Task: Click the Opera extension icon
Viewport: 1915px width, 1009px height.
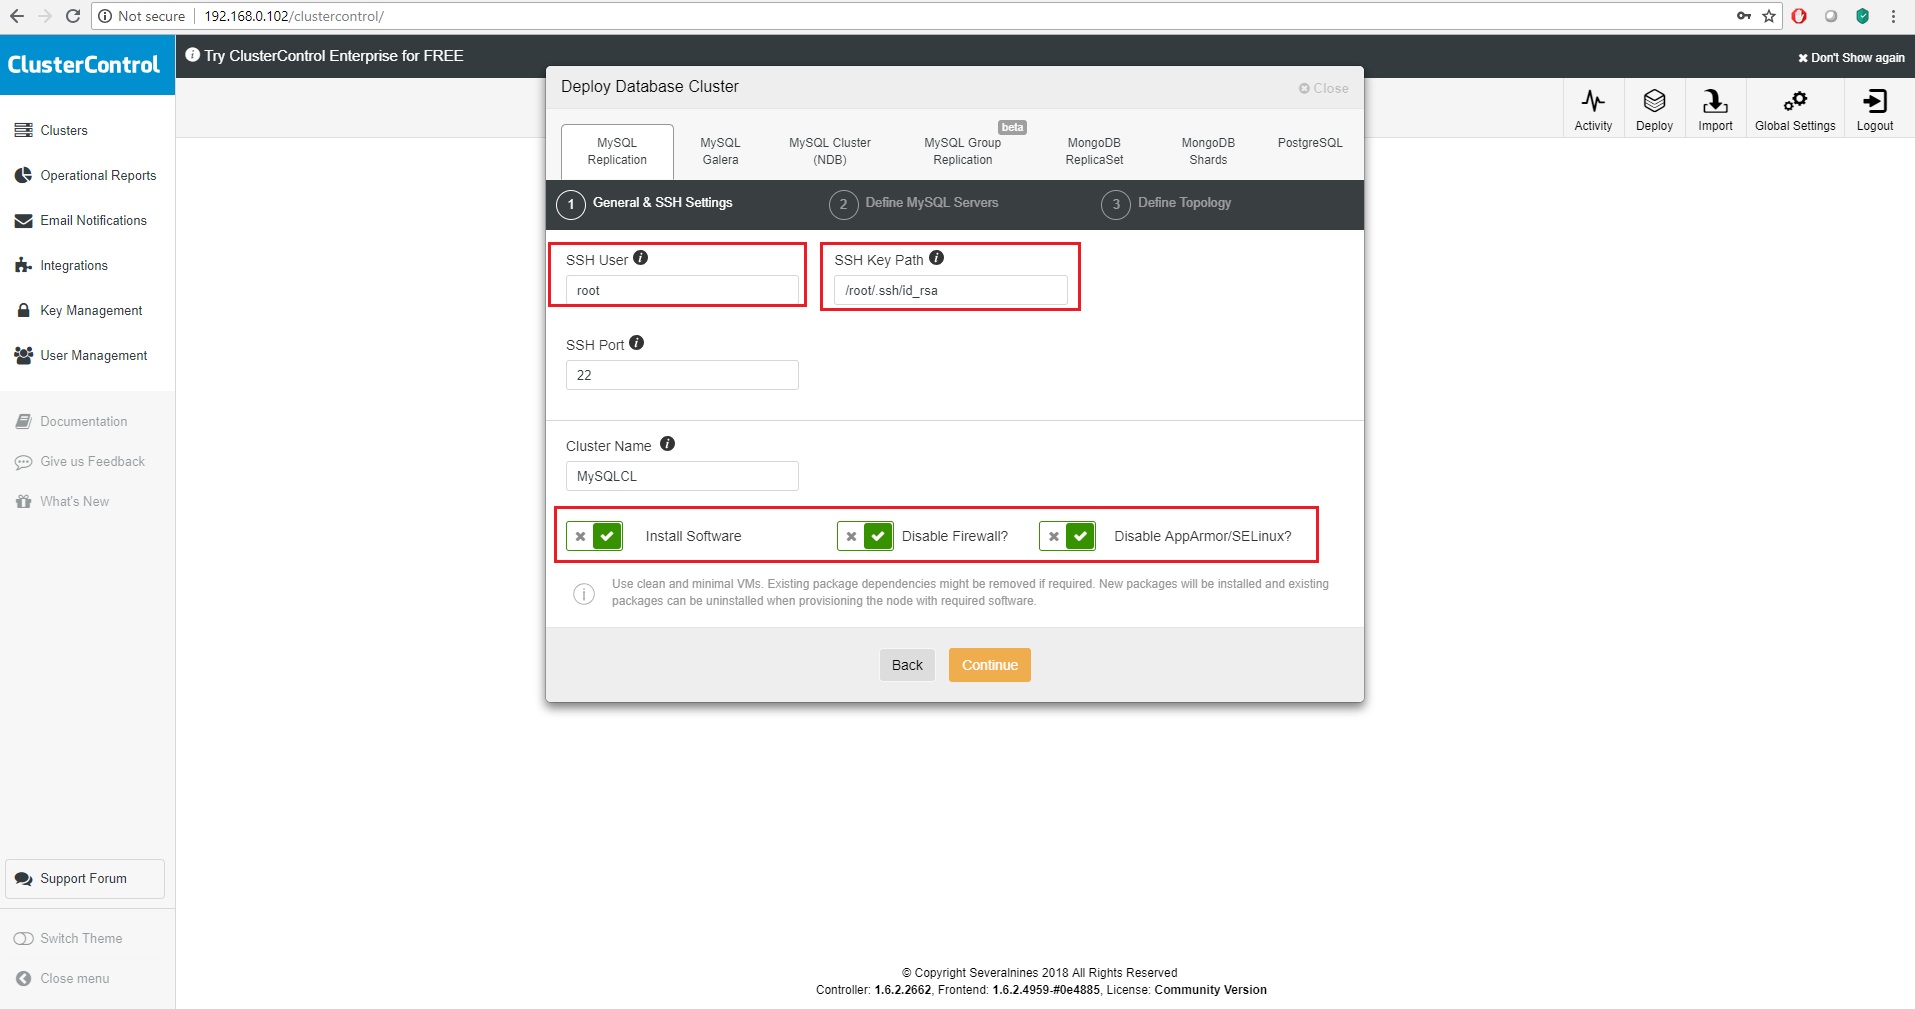Action: point(1799,16)
